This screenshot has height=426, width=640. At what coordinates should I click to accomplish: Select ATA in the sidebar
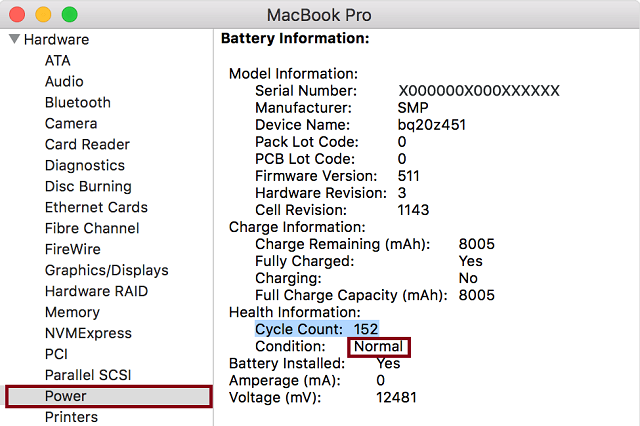coord(58,60)
